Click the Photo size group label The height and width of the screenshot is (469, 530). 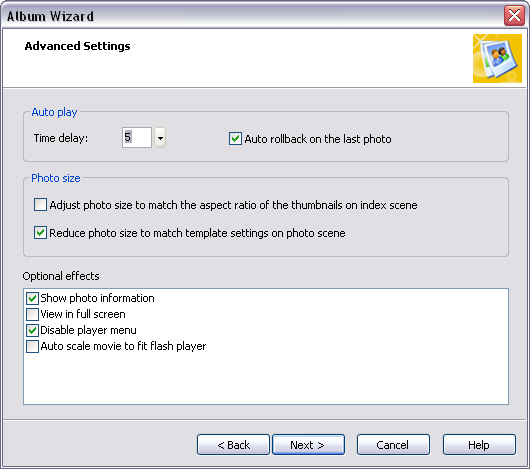coord(56,178)
